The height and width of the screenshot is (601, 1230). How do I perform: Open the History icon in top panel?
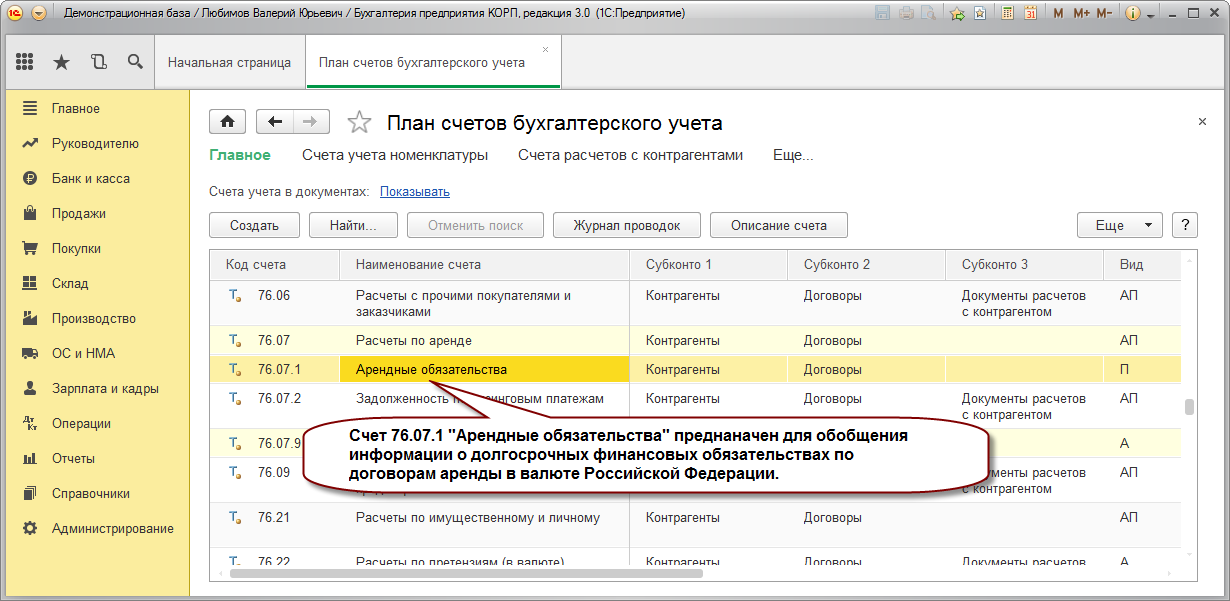pos(98,62)
